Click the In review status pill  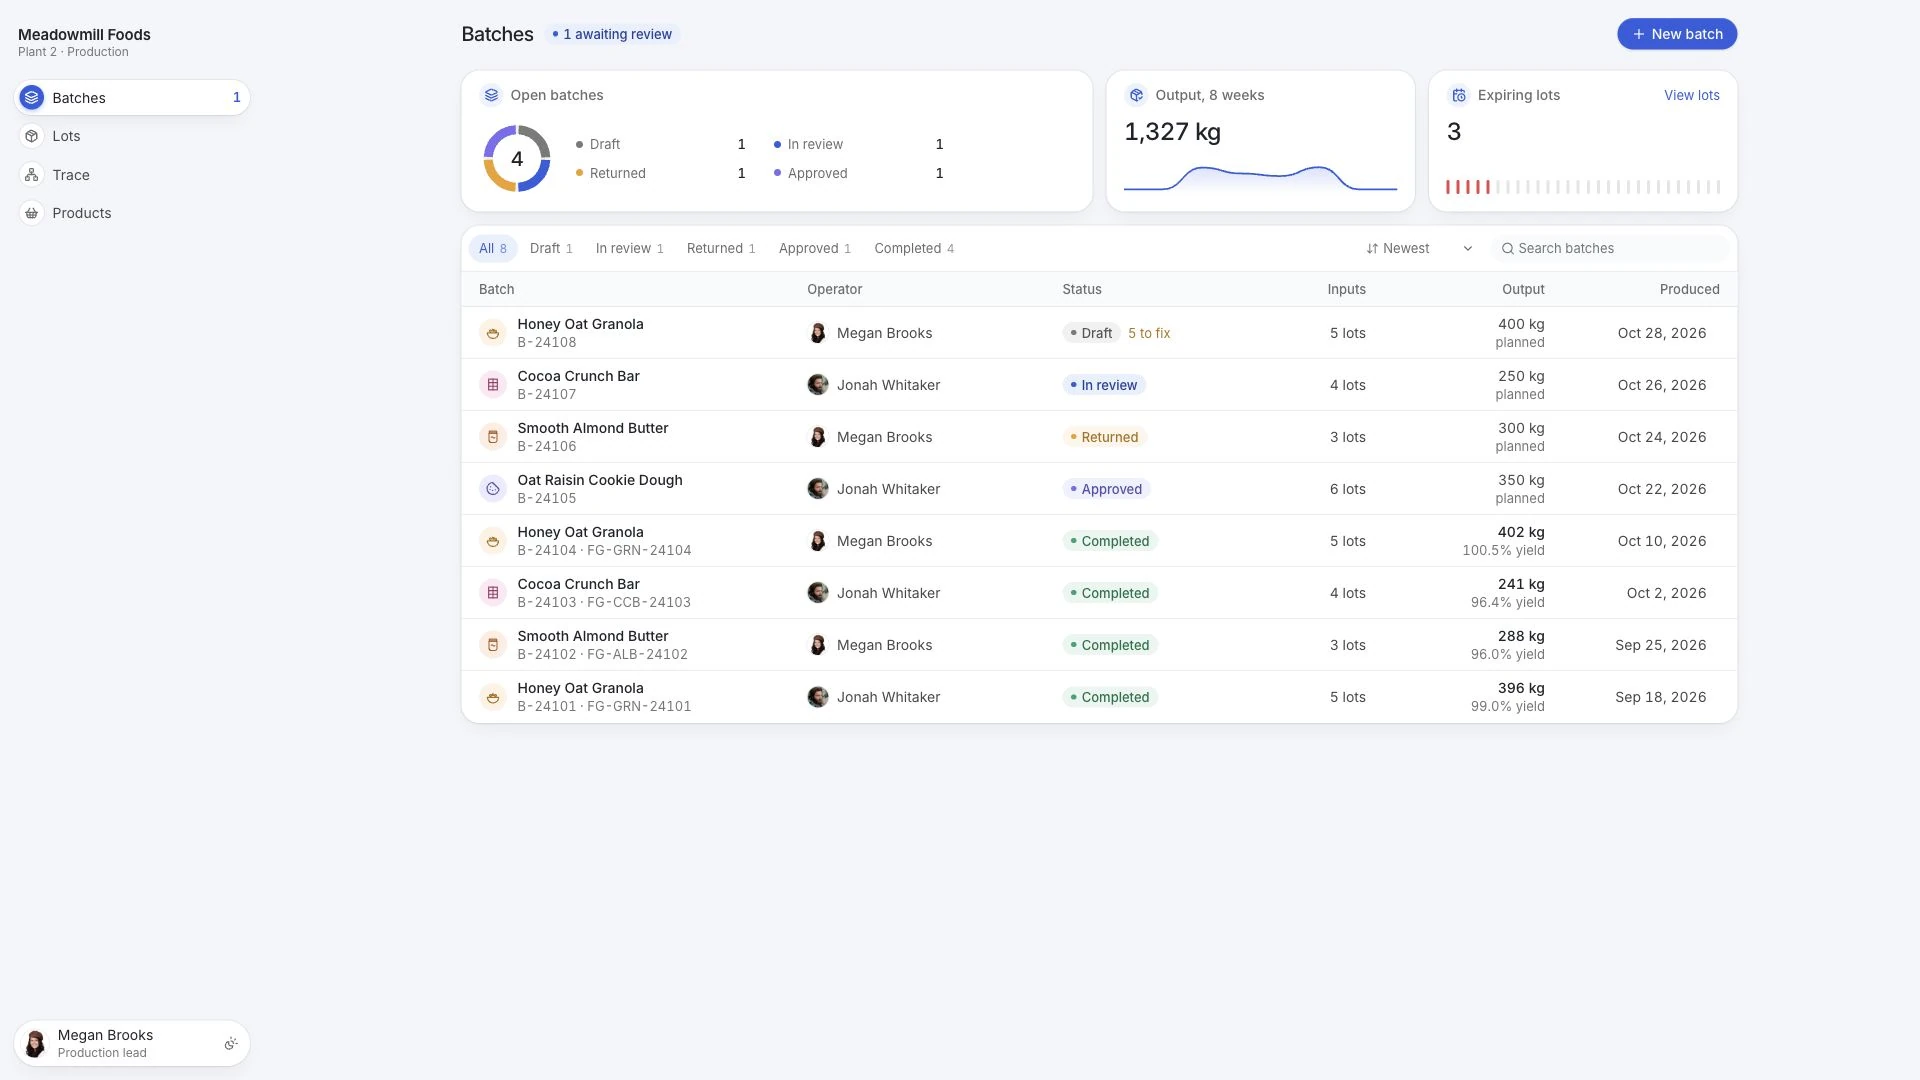[1103, 385]
